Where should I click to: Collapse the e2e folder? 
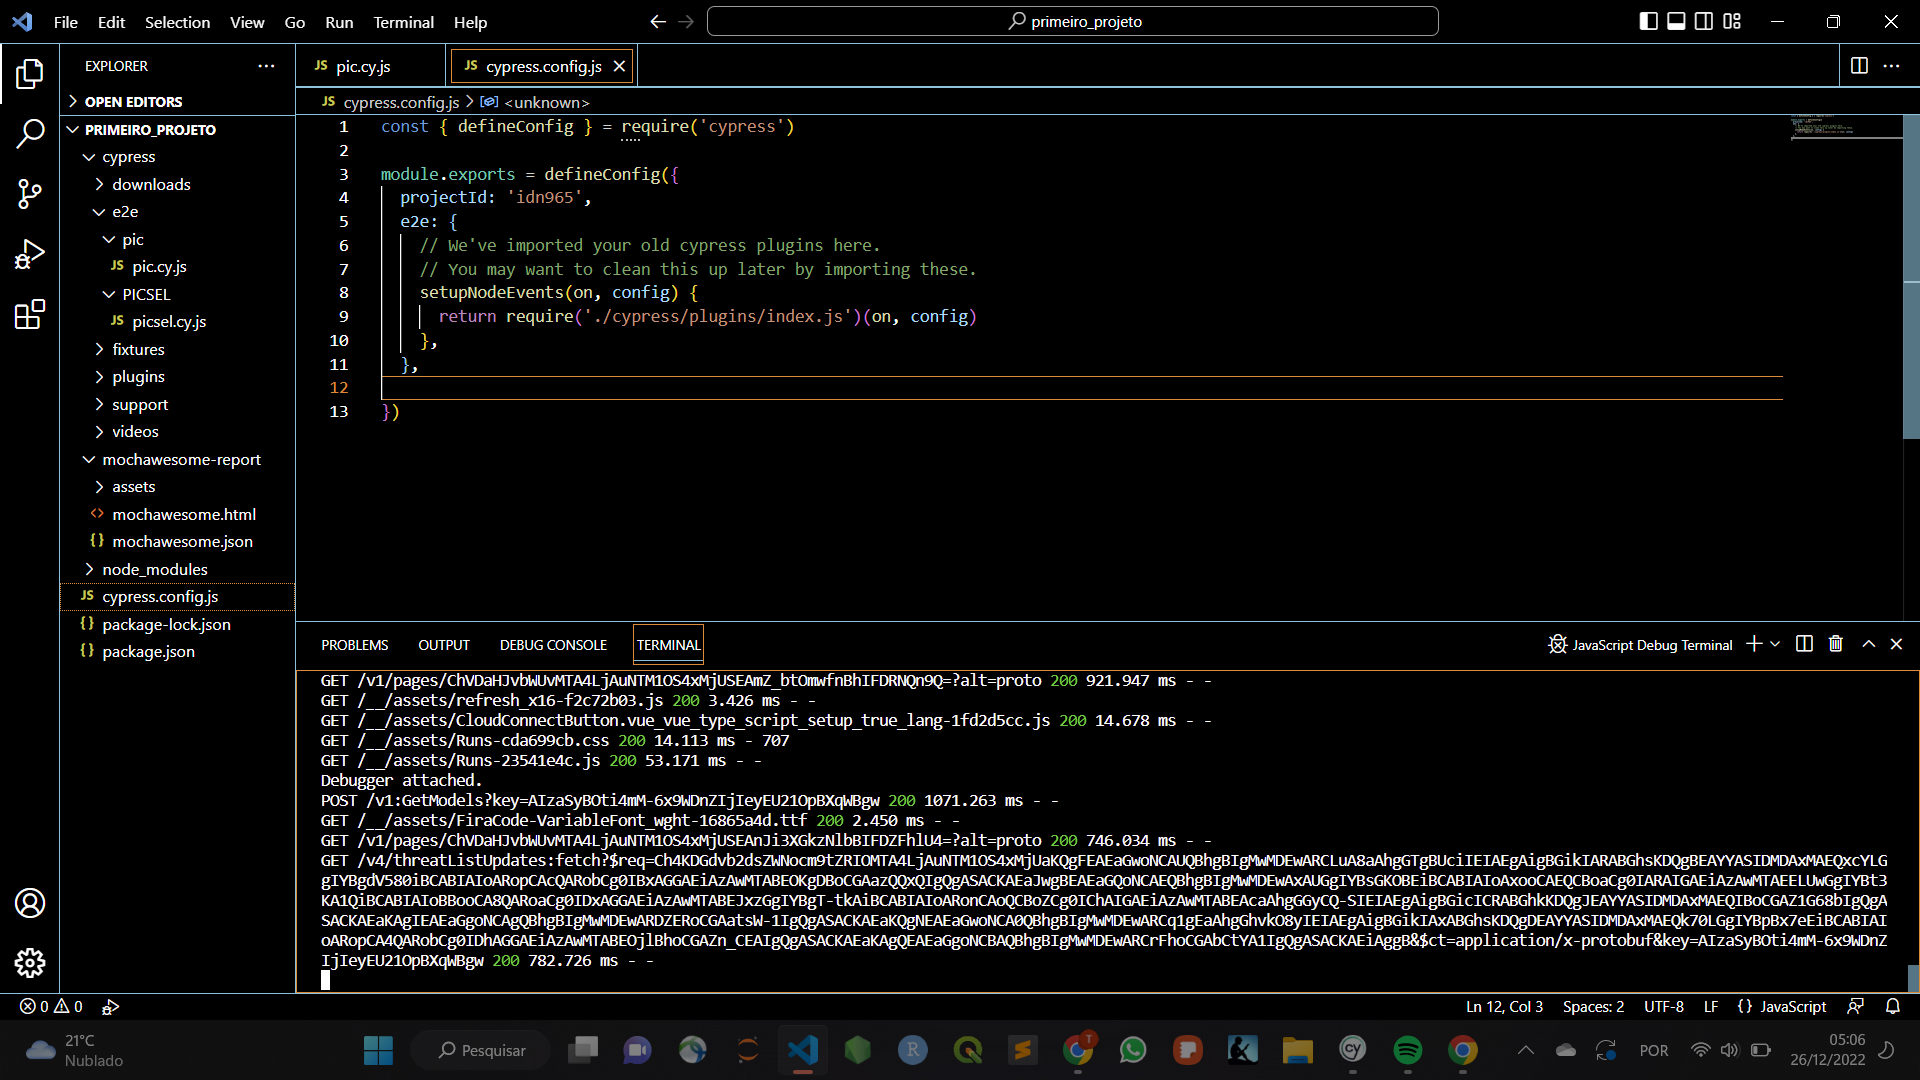pyautogui.click(x=125, y=212)
